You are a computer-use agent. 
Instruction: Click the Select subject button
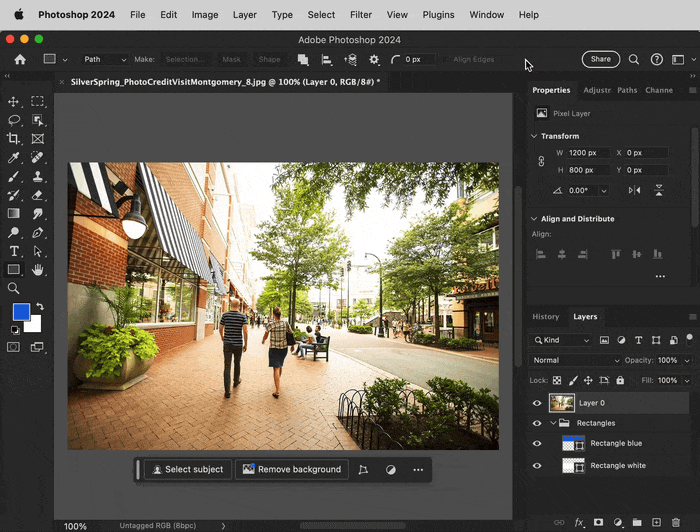coord(189,469)
